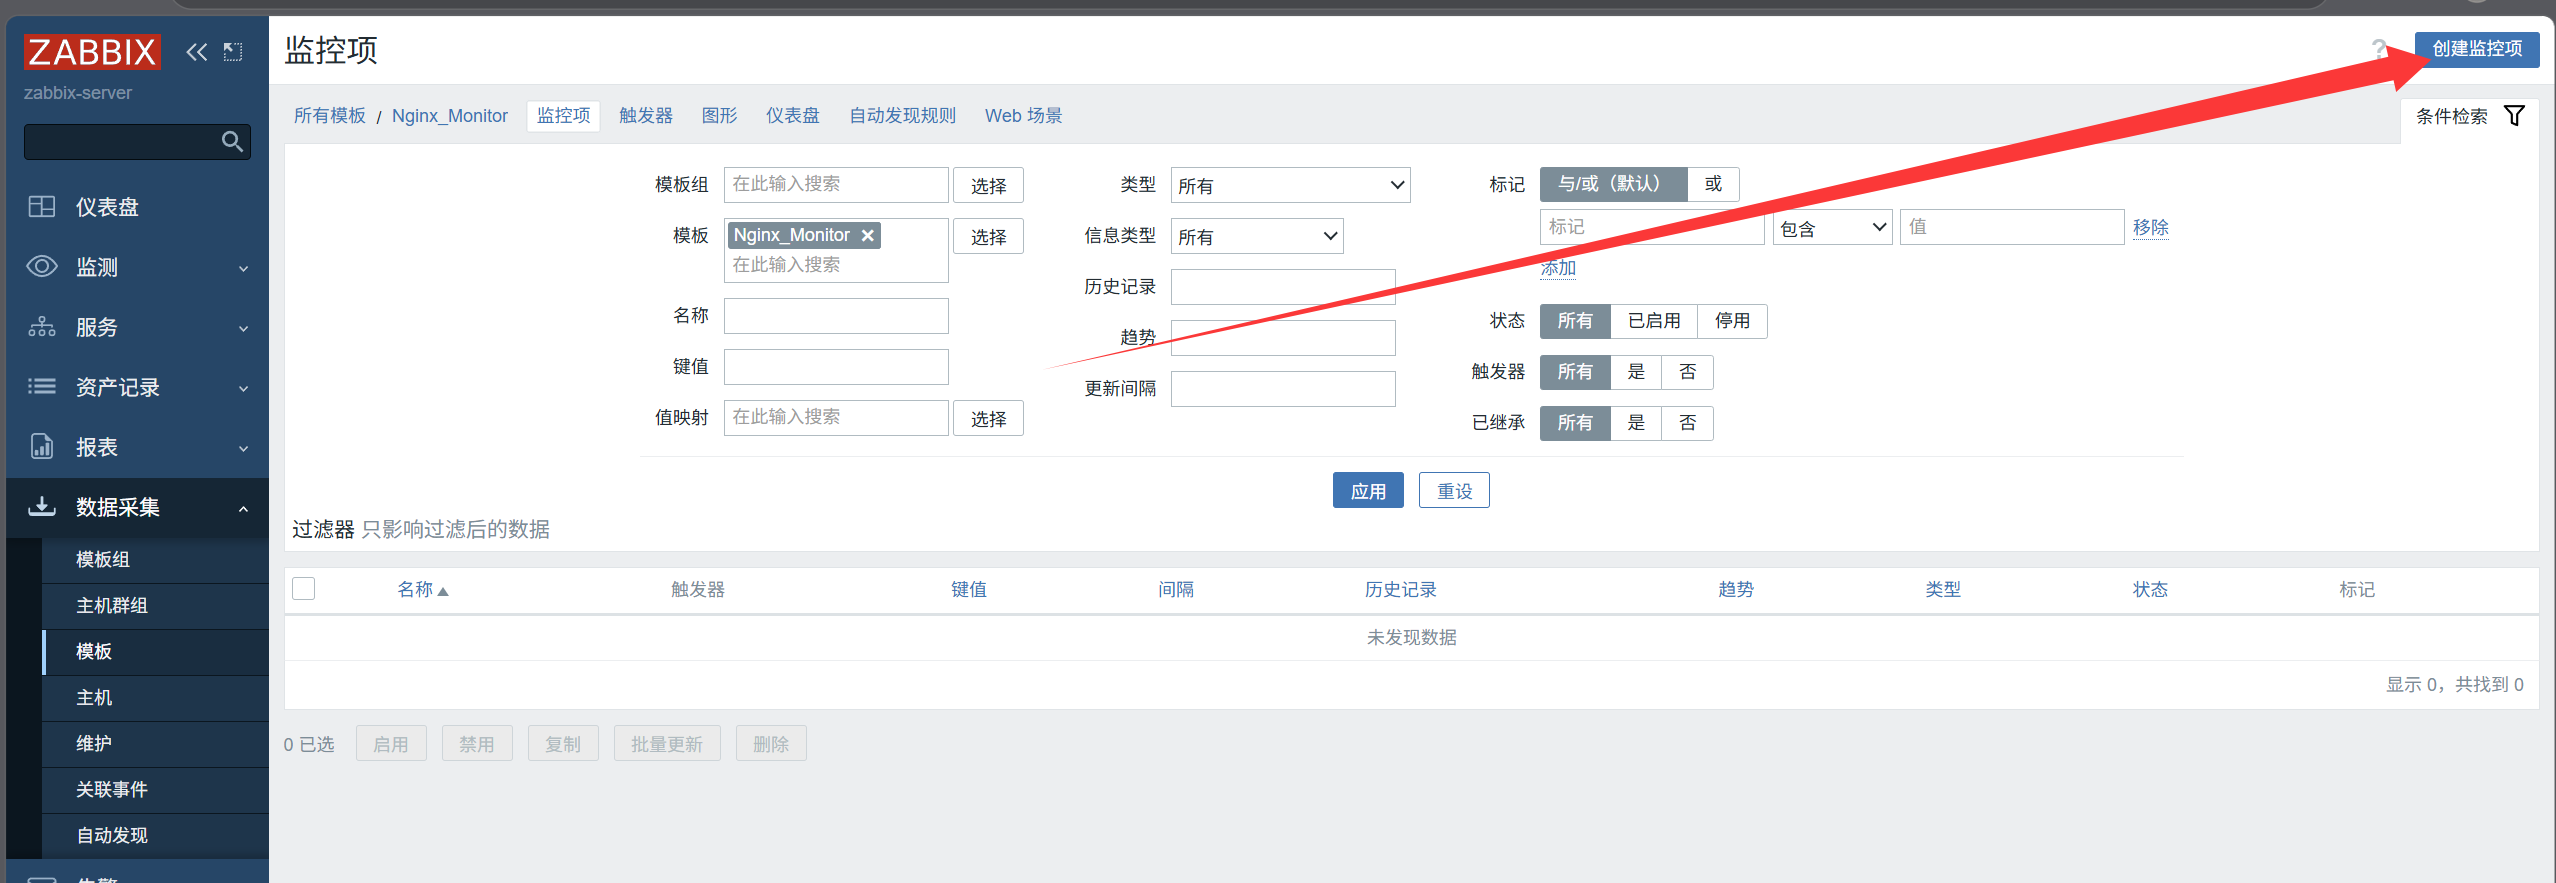Open the 包含 tag operator dropdown

1832,228
